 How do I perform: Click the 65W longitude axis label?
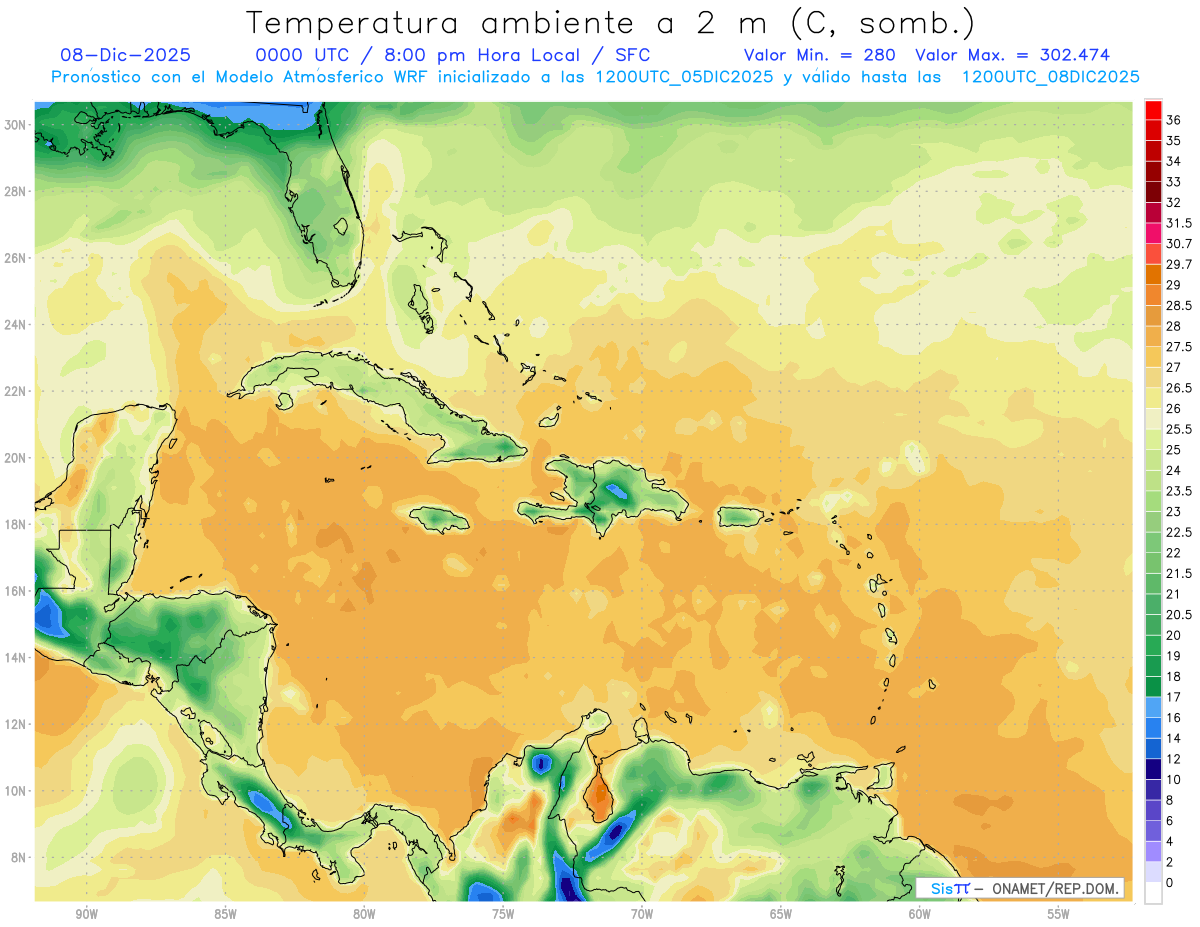[x=781, y=914]
